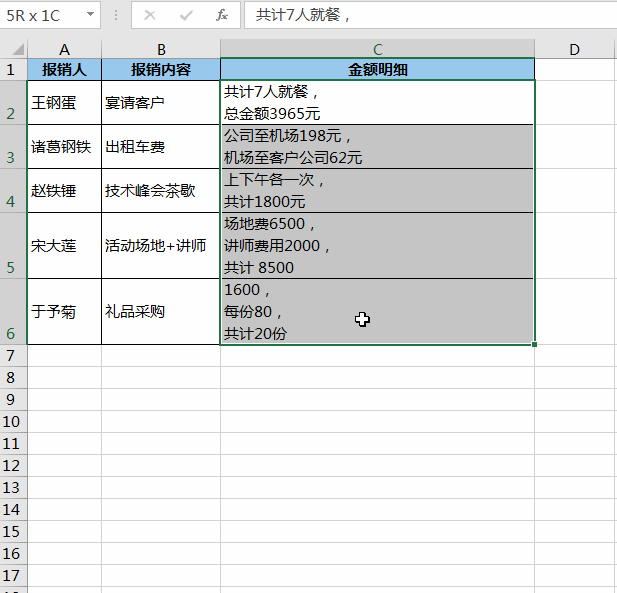Viewport: 617px width, 593px height.
Task: Click the formula bar resize dots handle
Action: 116,15
